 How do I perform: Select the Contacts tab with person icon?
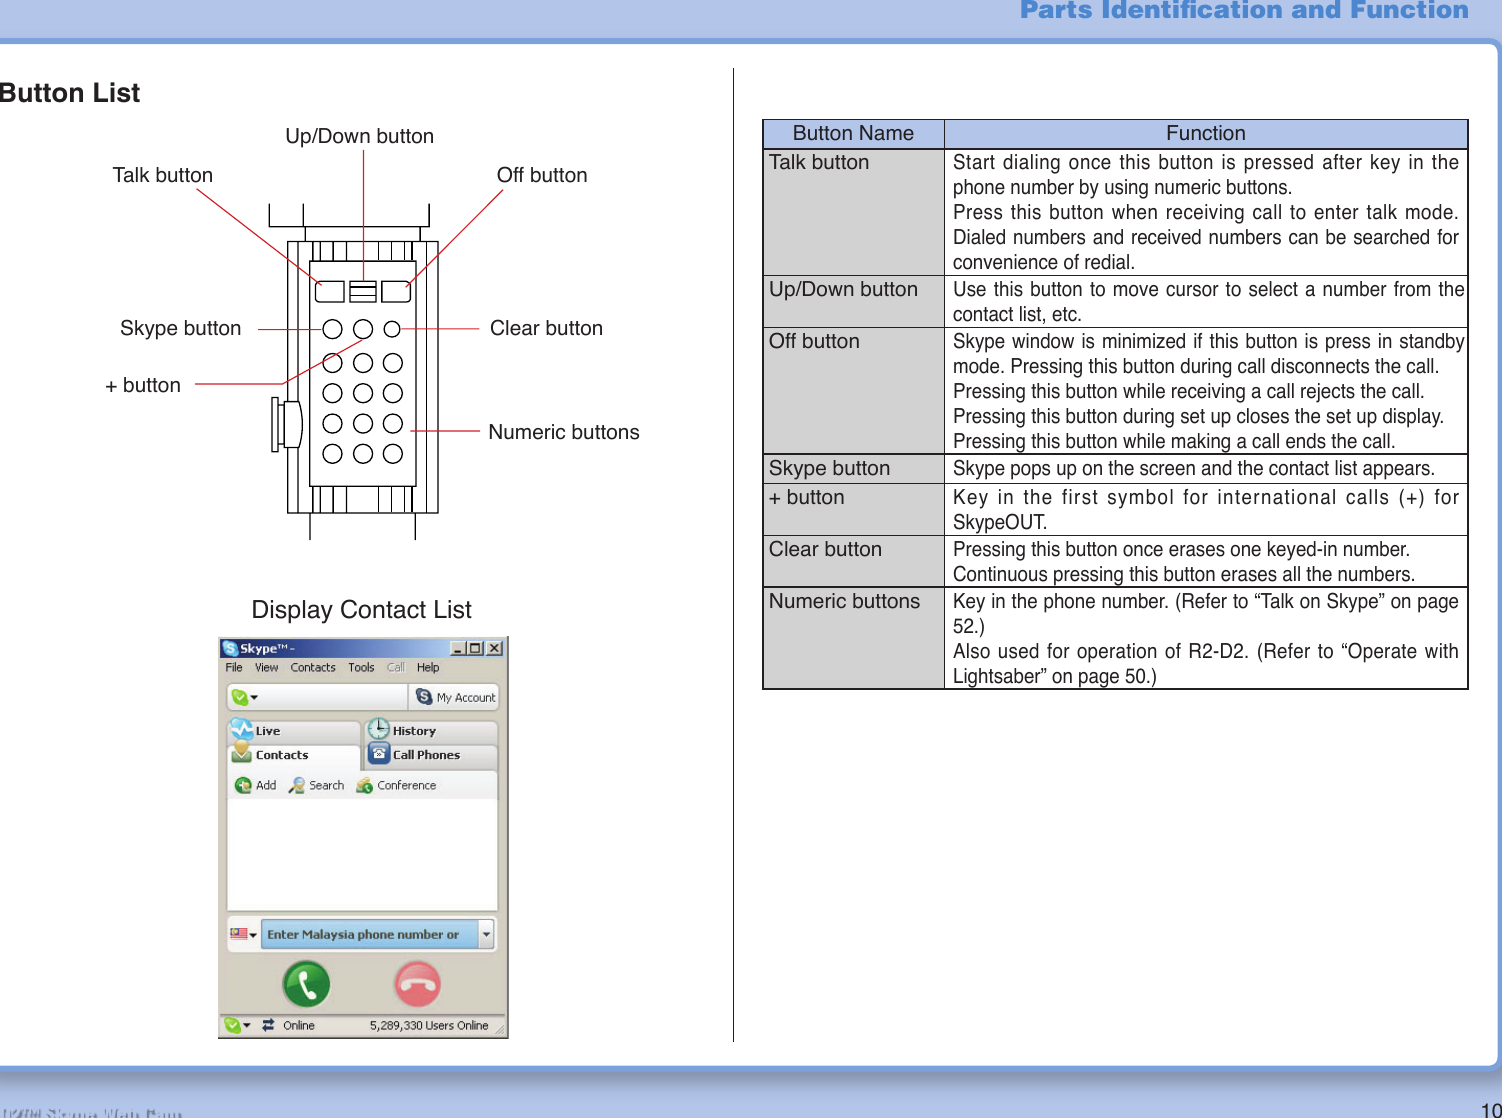tap(293, 755)
